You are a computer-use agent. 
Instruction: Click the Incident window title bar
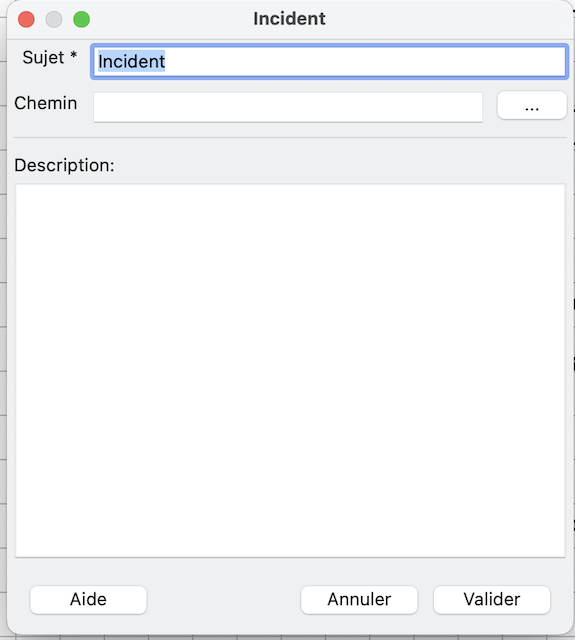289,19
